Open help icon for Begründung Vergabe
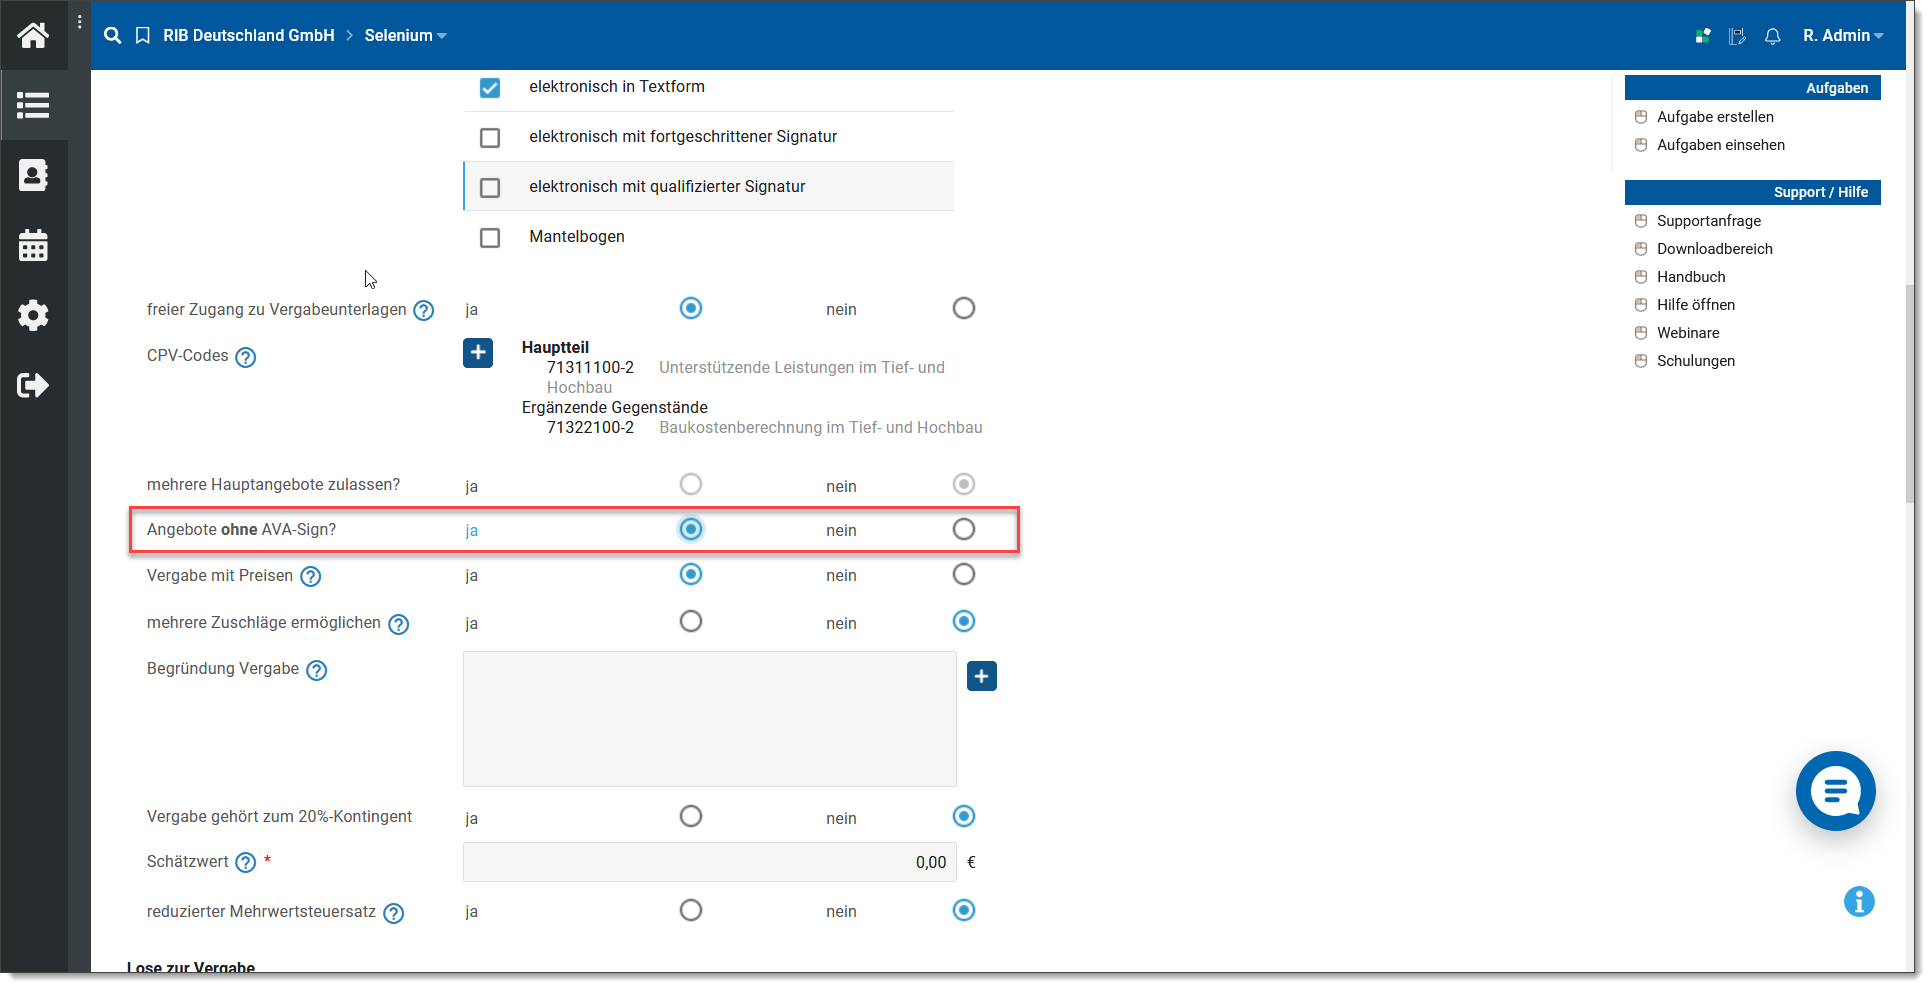 317,670
